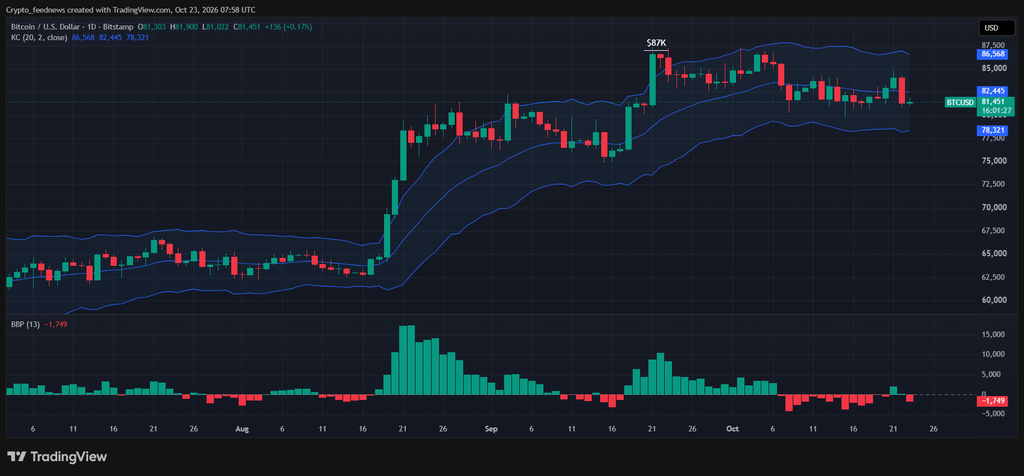
Task: Click the KC legend upper value 86,568
Action: [x=83, y=37]
